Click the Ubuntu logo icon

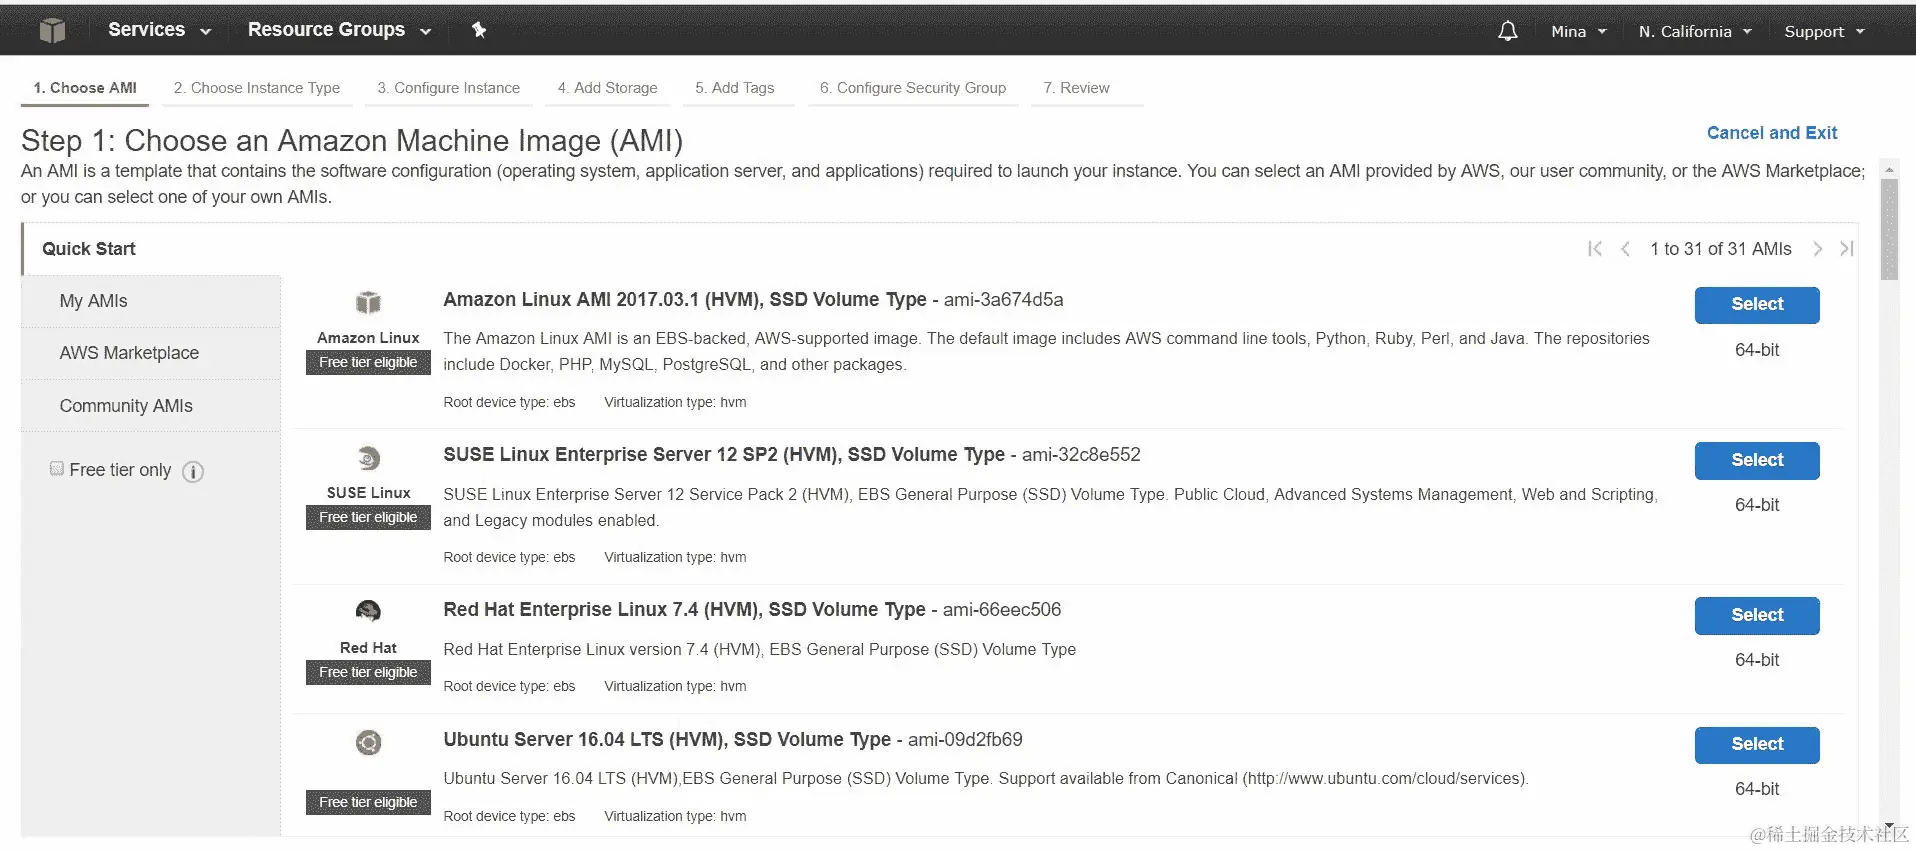click(369, 742)
